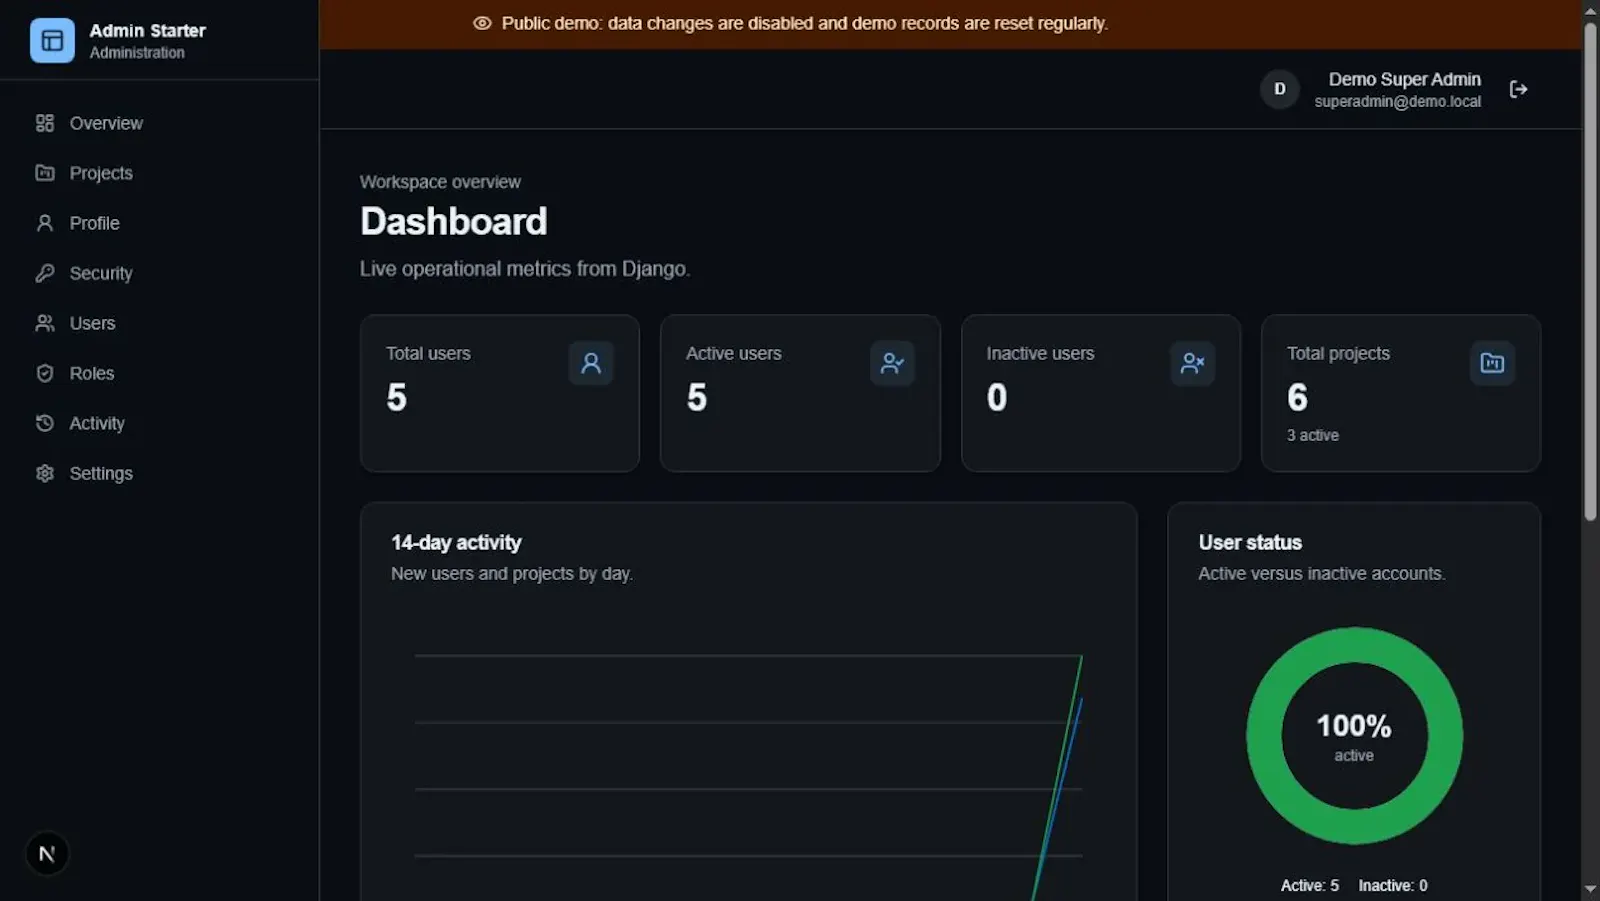Viewport: 1600px width, 901px height.
Task: Open the Profile menu item
Action: click(159, 223)
